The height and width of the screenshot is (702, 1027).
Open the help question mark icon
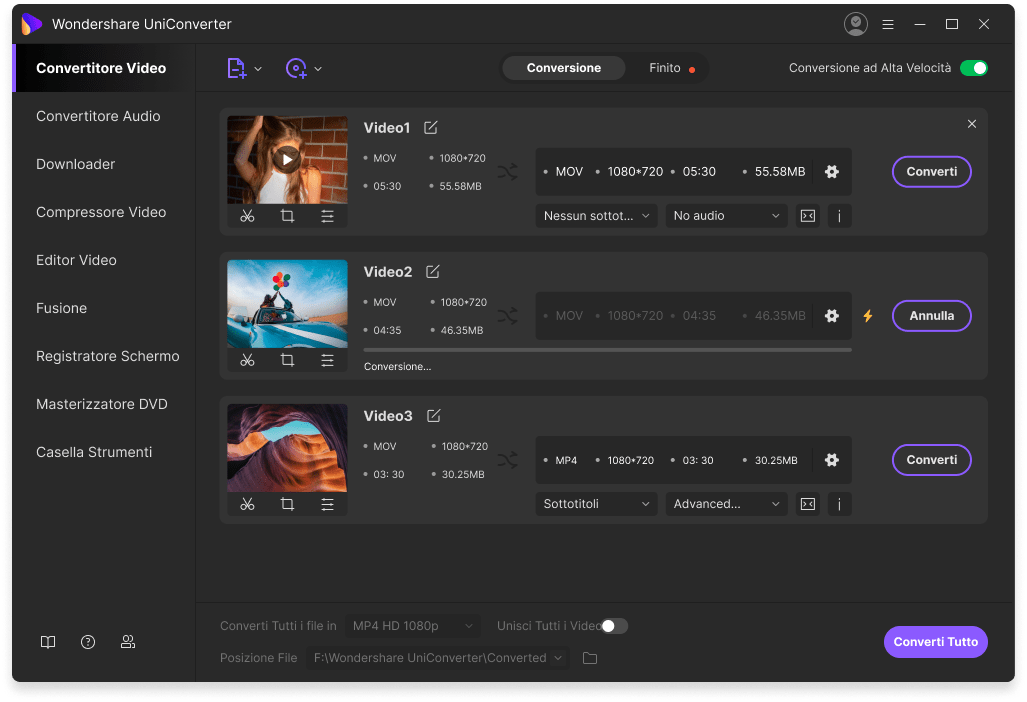(x=88, y=642)
